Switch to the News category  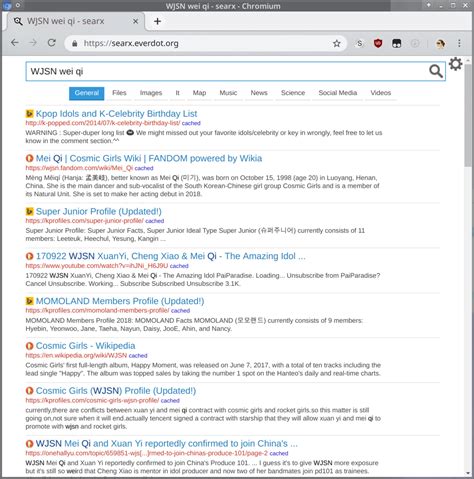[259, 93]
